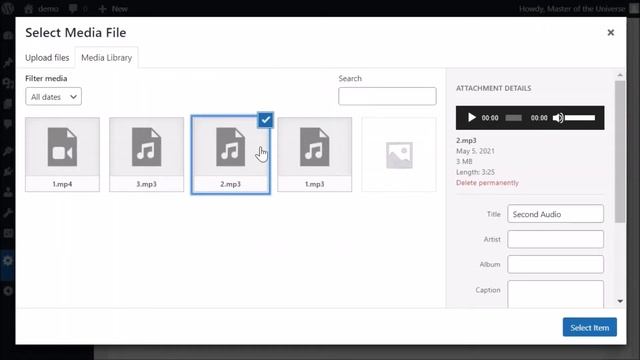Switch to the Upload files tab
The image size is (640, 360).
pos(47,58)
